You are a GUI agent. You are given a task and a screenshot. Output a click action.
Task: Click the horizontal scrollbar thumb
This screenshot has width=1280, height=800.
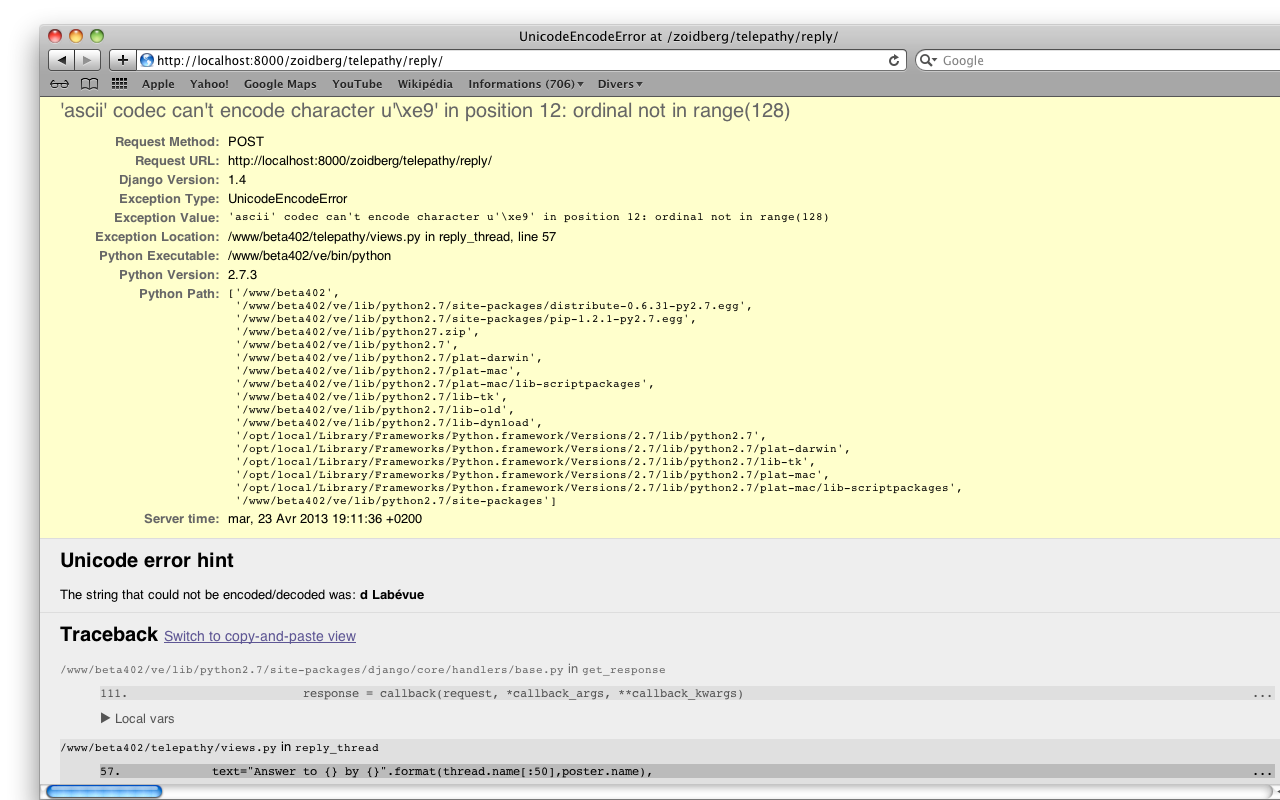pos(104,792)
